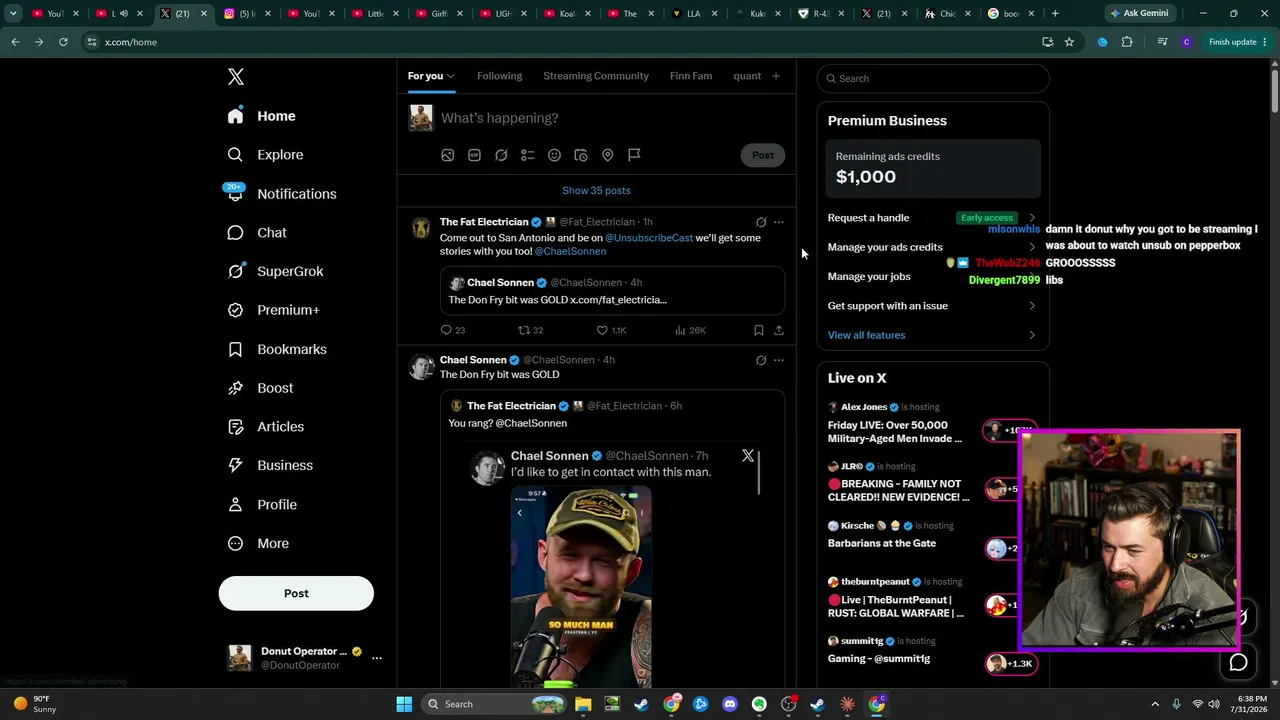The image size is (1280, 720).
Task: Open the More menu item
Action: (x=258, y=544)
